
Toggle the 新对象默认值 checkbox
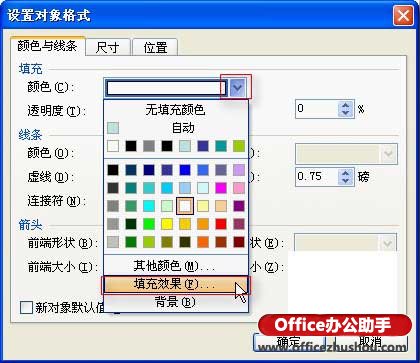26,308
